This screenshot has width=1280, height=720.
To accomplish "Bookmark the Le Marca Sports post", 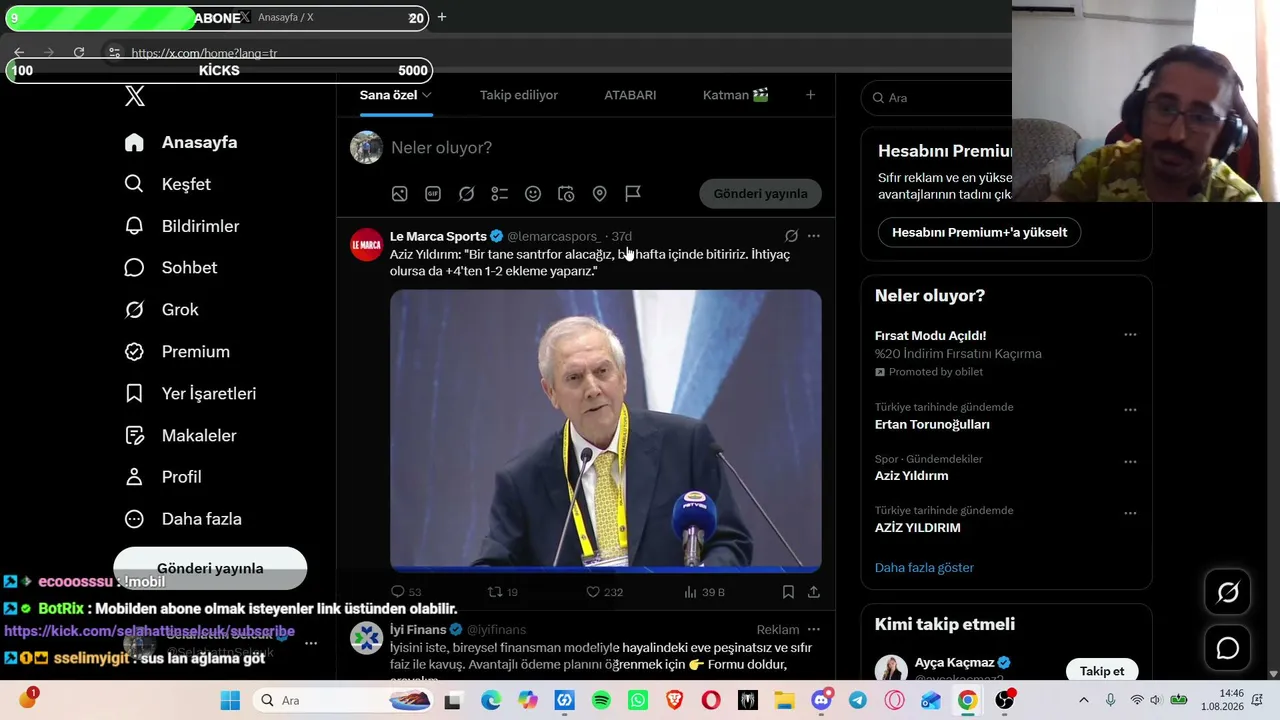I will click(x=788, y=592).
